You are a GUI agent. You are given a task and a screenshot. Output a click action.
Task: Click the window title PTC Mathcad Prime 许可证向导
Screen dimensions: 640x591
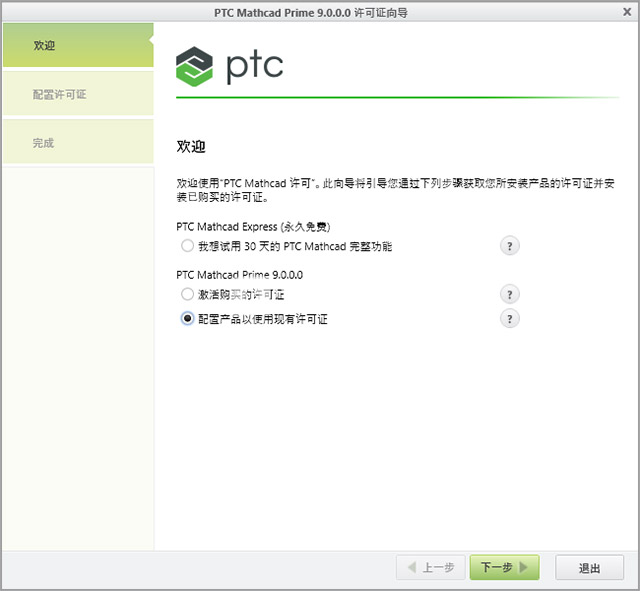tap(311, 13)
